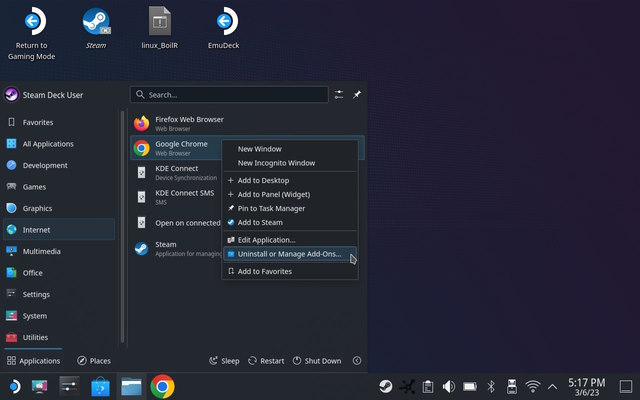Click into the launcher Search field
The image size is (640, 400).
pyautogui.click(x=229, y=95)
